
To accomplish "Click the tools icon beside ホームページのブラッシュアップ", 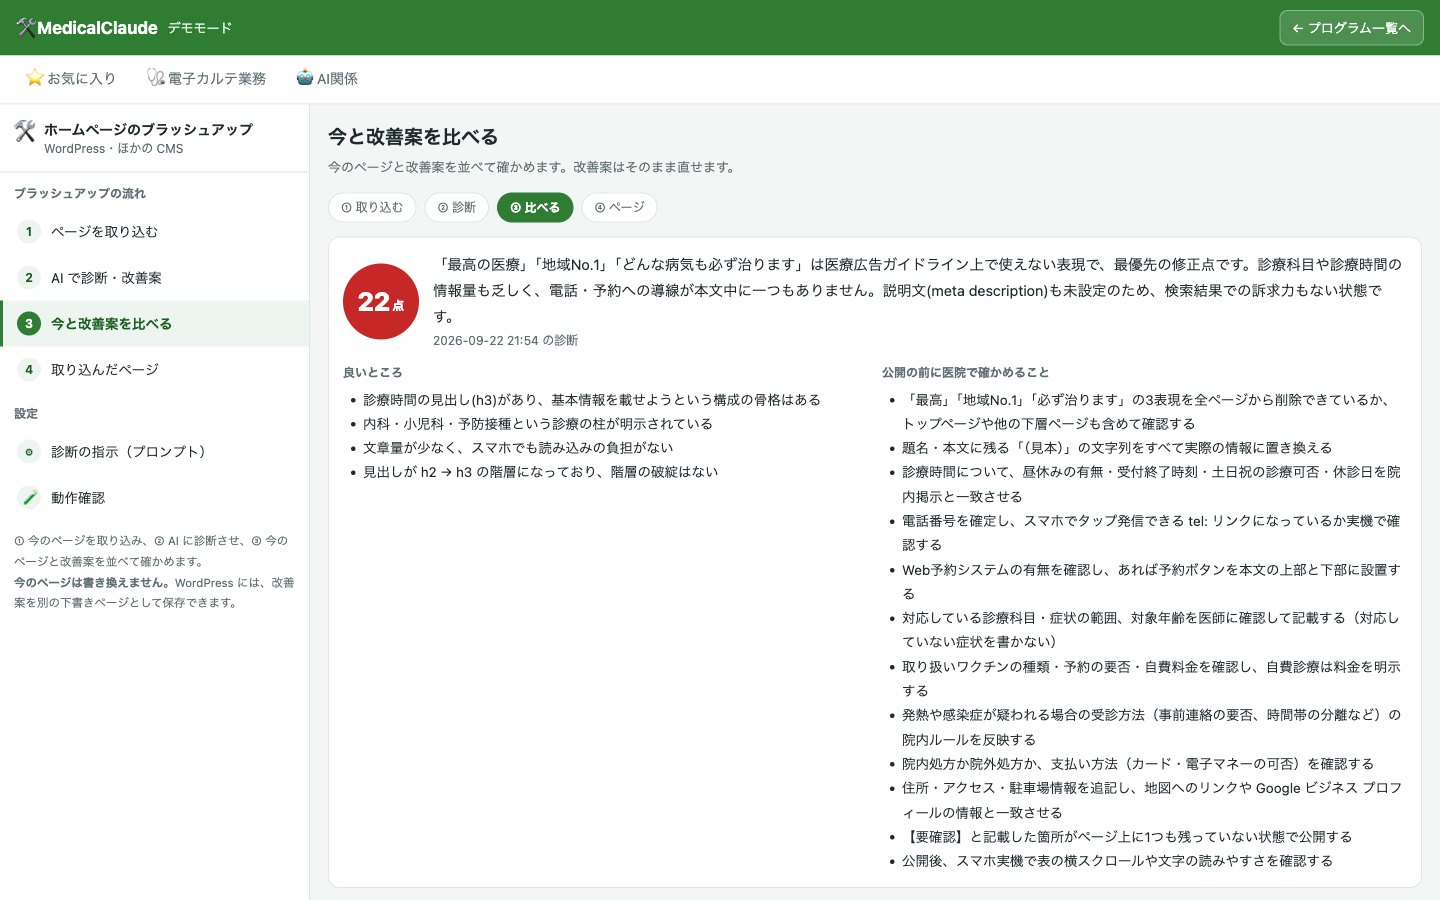I will 25,131.
